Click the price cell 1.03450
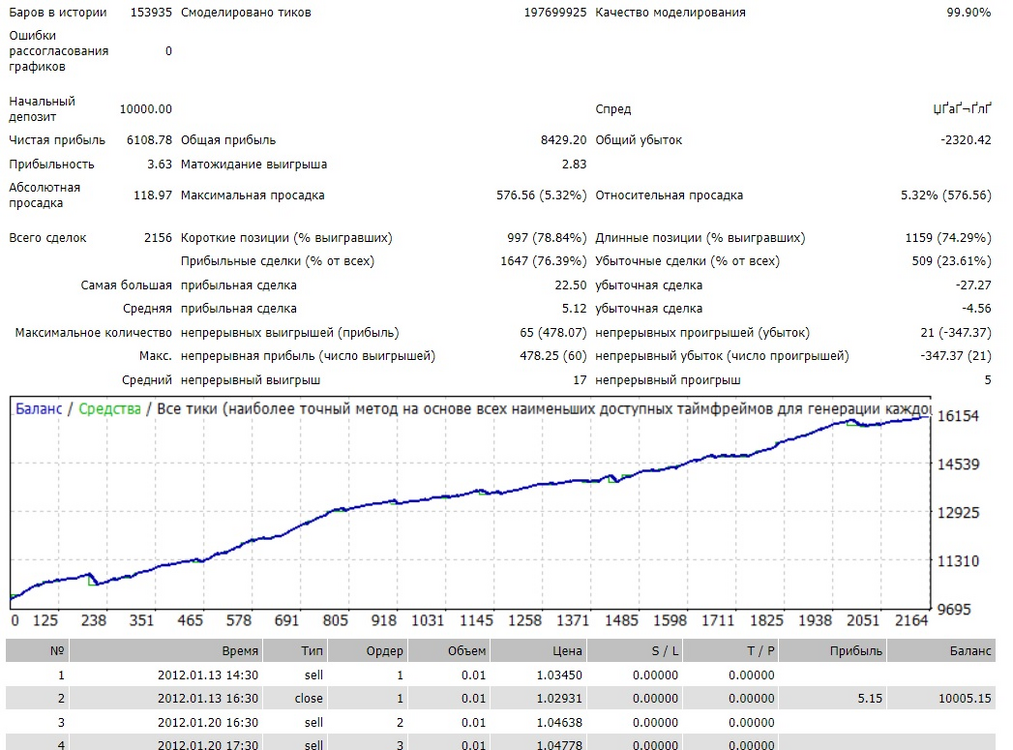Image resolution: width=1013 pixels, height=750 pixels. [x=559, y=675]
